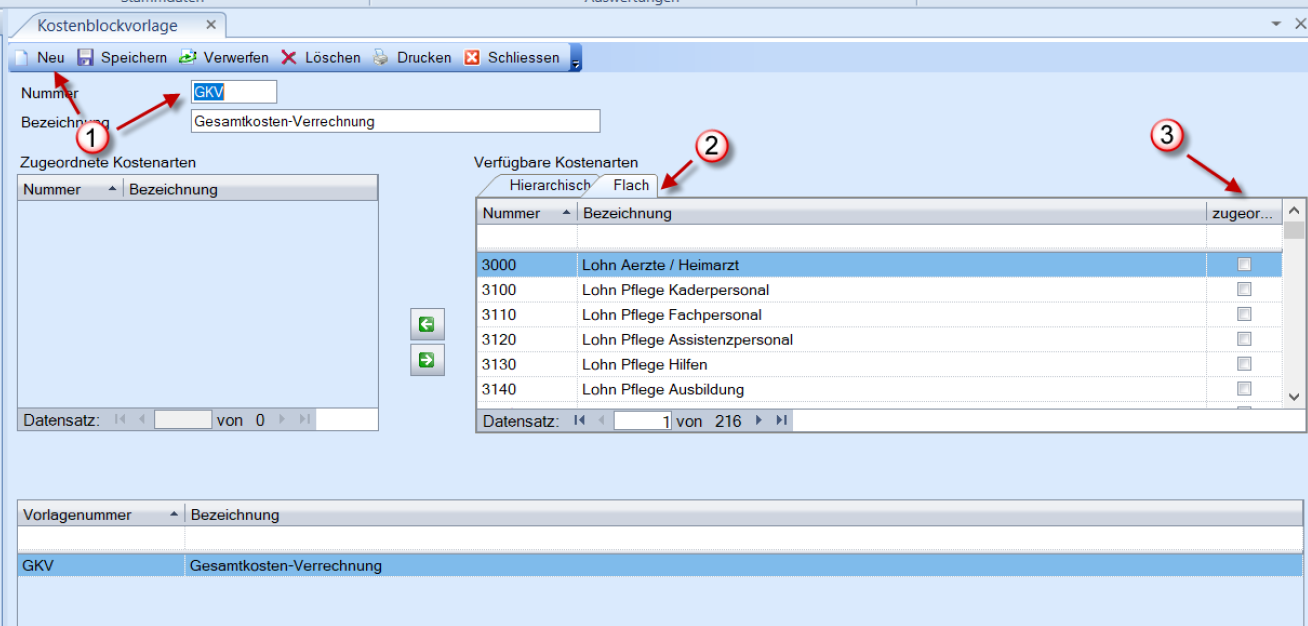The image size is (1308, 626).
Task: Open the tab list dropdown arrow at top right
Action: pos(1275,23)
